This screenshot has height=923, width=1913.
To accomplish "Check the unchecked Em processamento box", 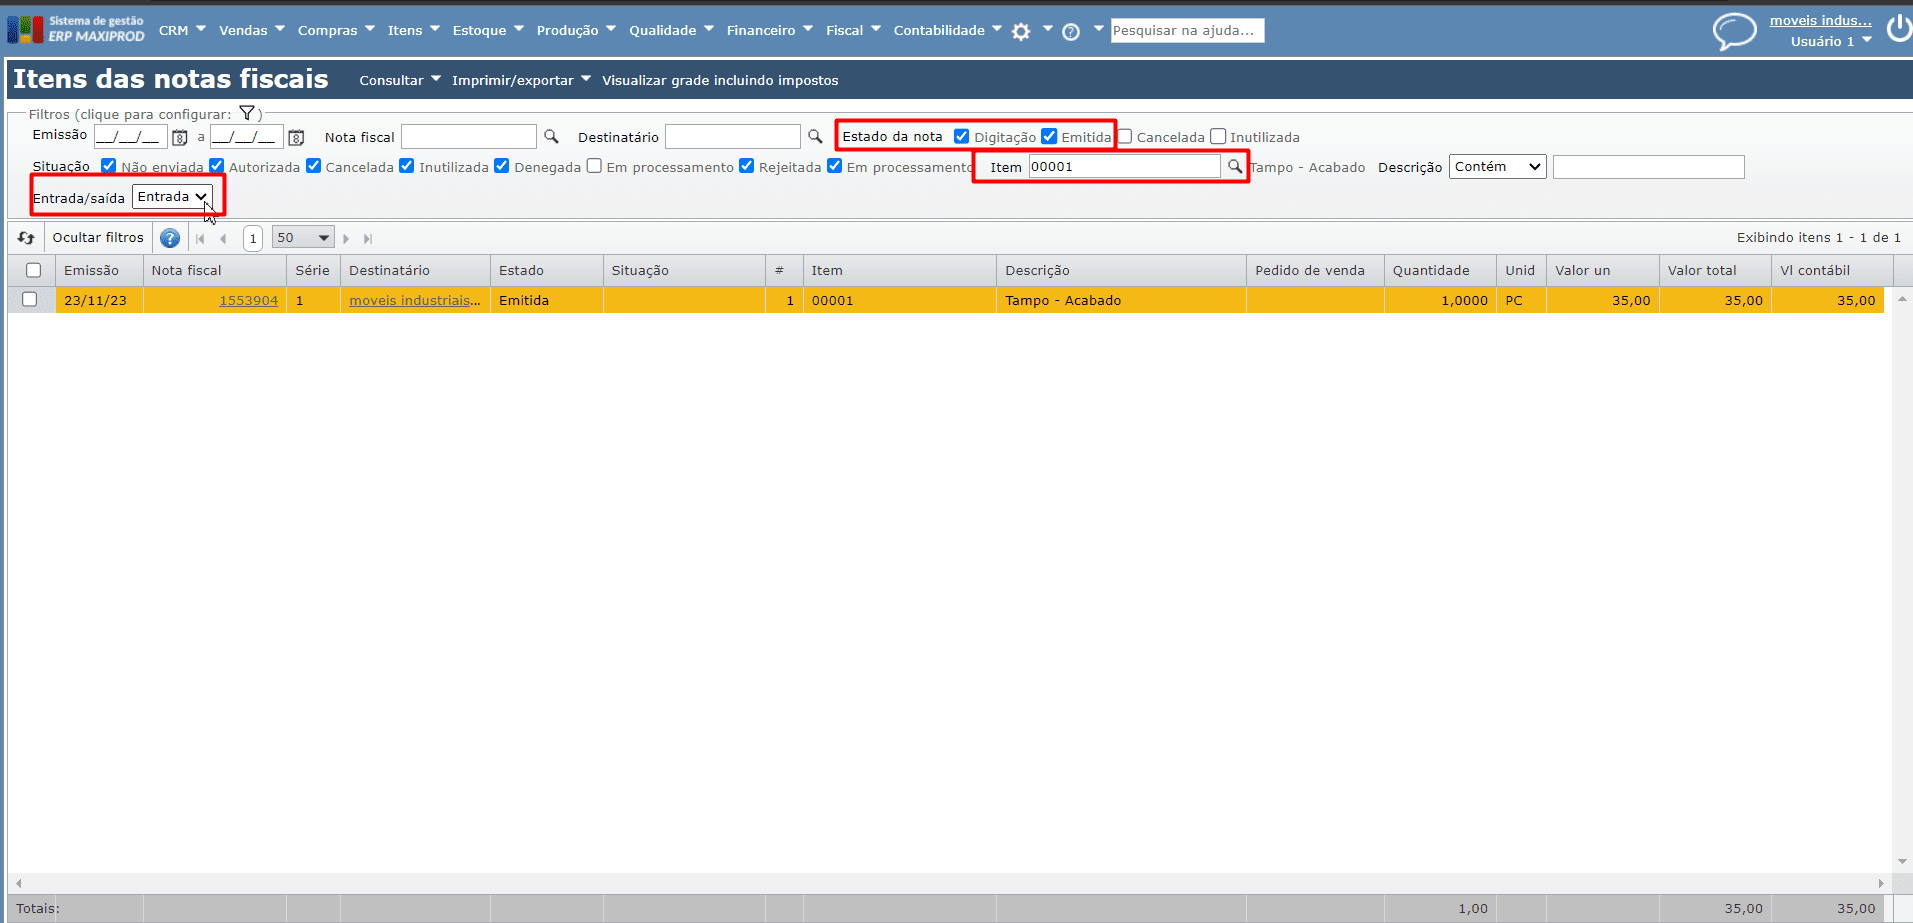I will point(594,166).
